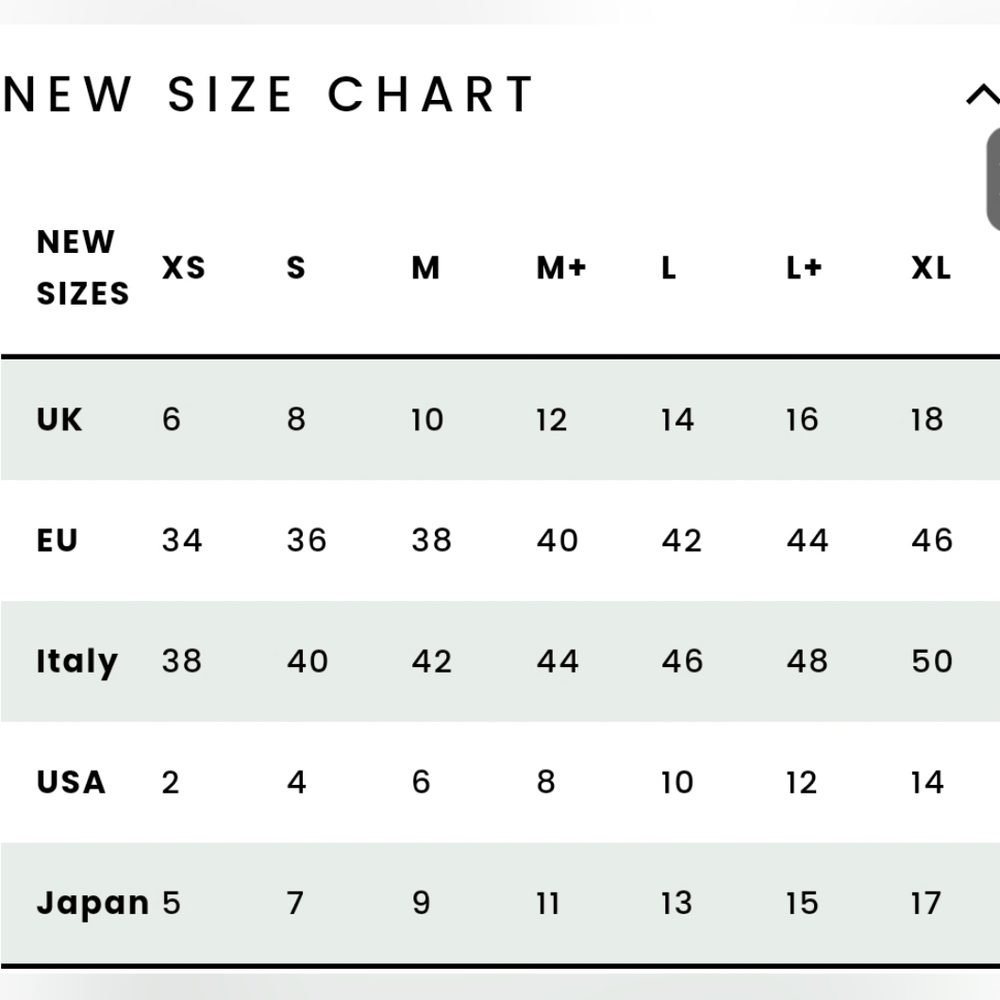Click the M+ column header
The image size is (1000, 1000).
[x=561, y=268]
